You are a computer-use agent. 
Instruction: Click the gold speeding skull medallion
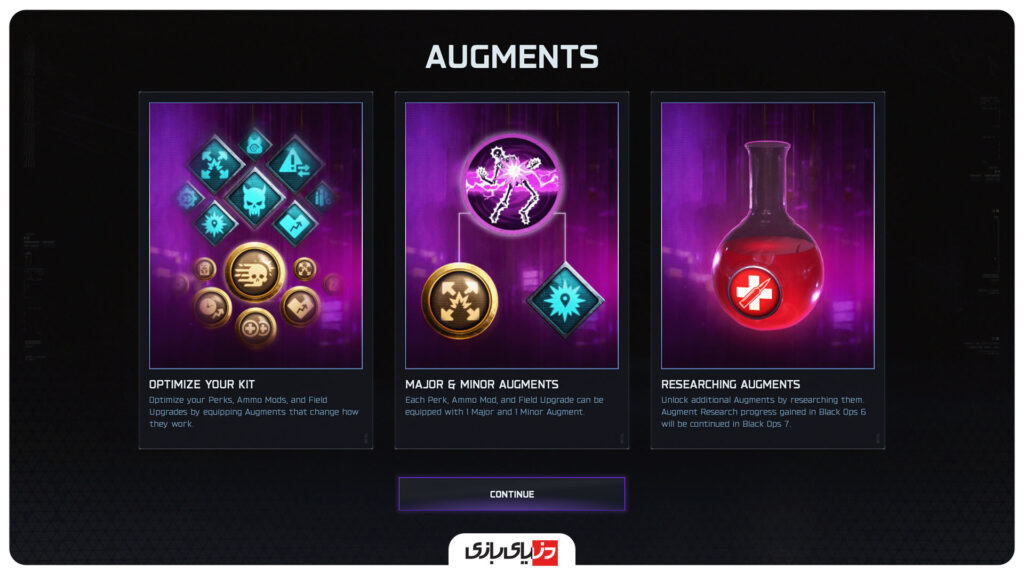[x=255, y=272]
